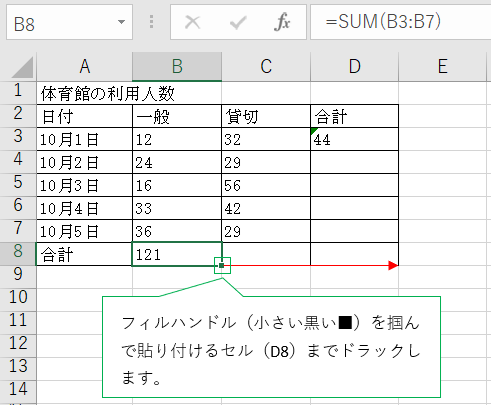Select row 5 header
The image size is (491, 405).
[x=18, y=185]
